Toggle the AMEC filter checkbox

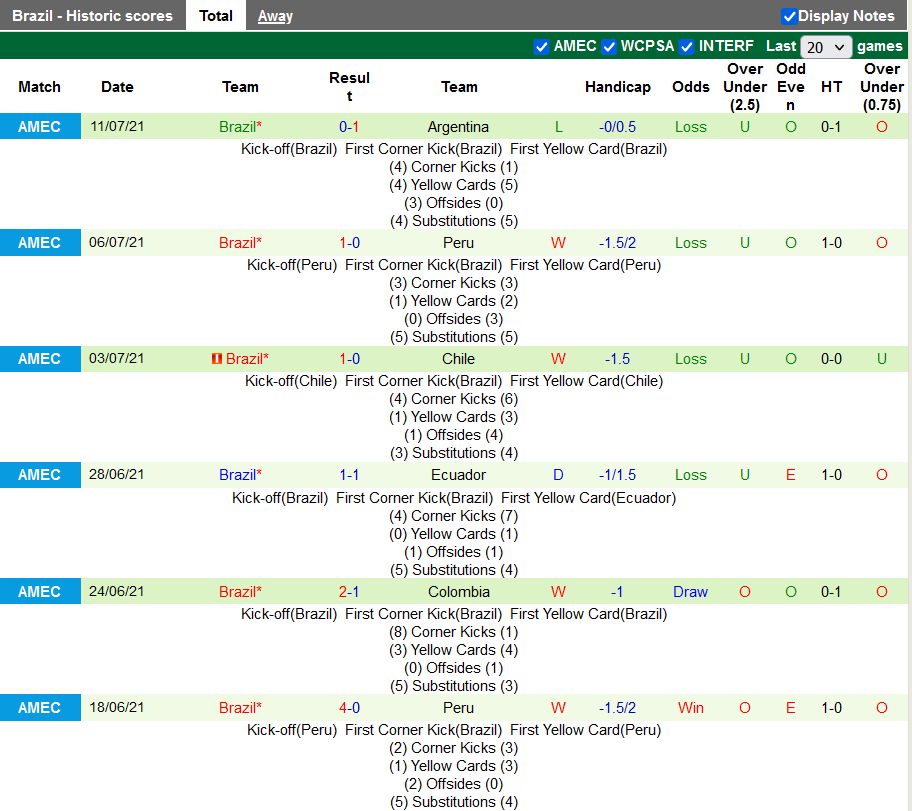click(x=542, y=47)
